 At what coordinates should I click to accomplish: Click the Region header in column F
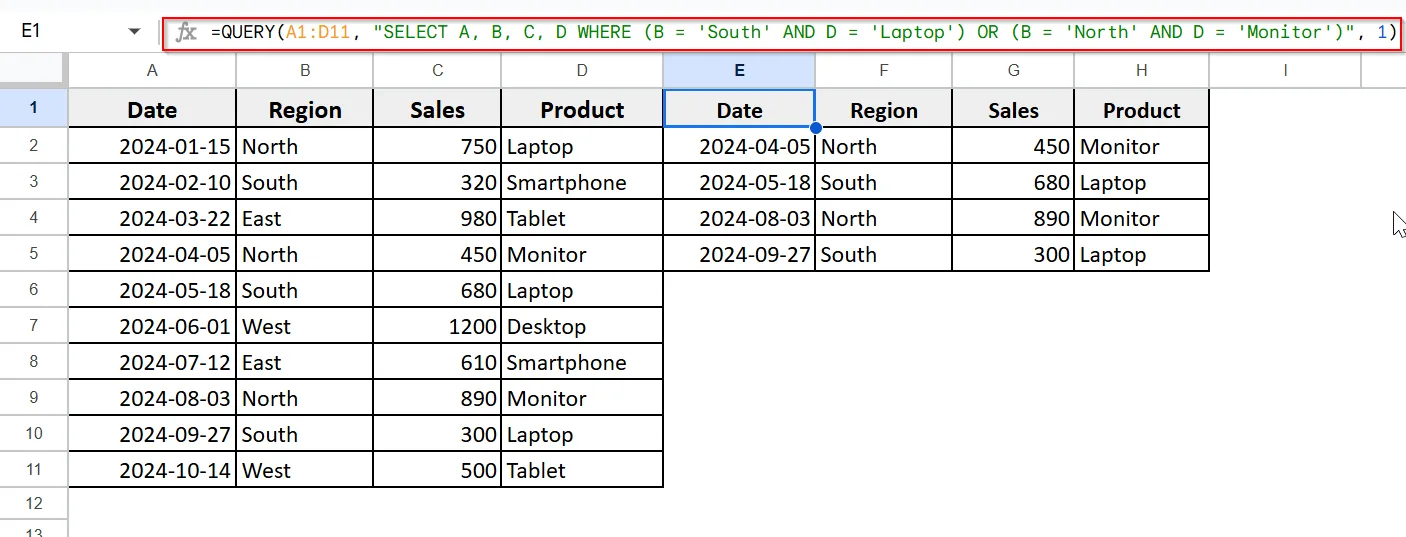pyautogui.click(x=884, y=109)
